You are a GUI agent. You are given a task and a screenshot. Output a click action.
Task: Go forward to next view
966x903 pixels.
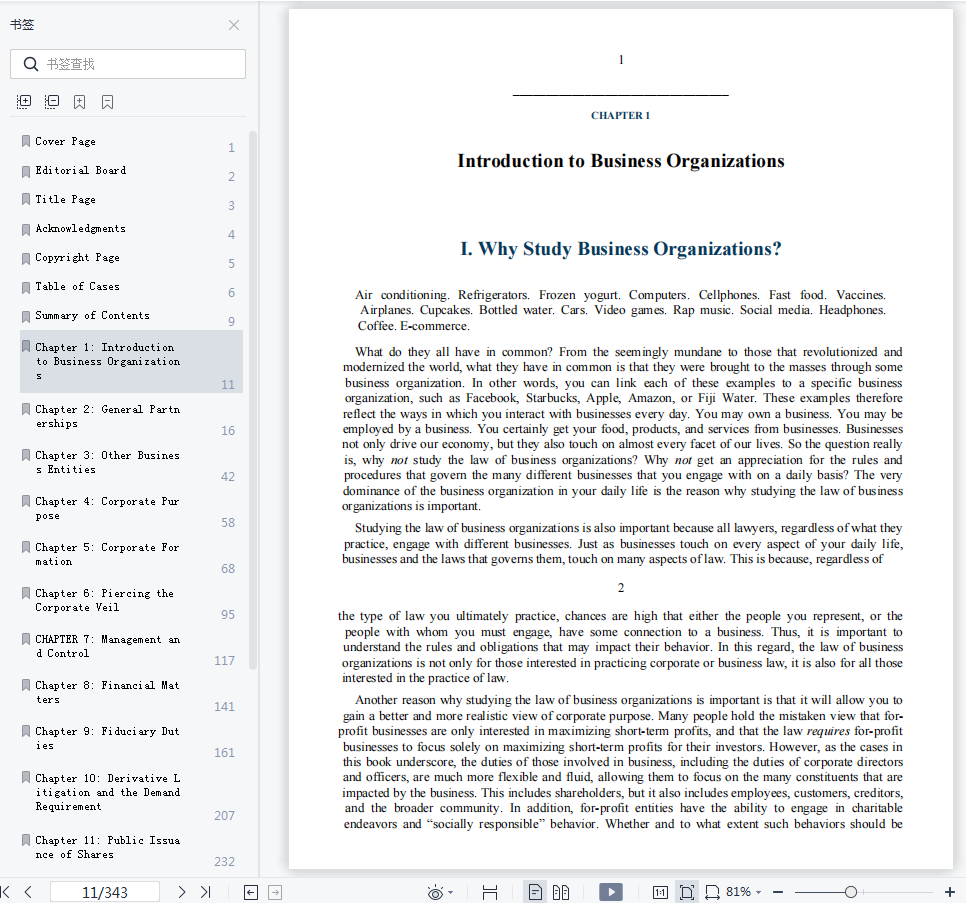click(x=275, y=892)
